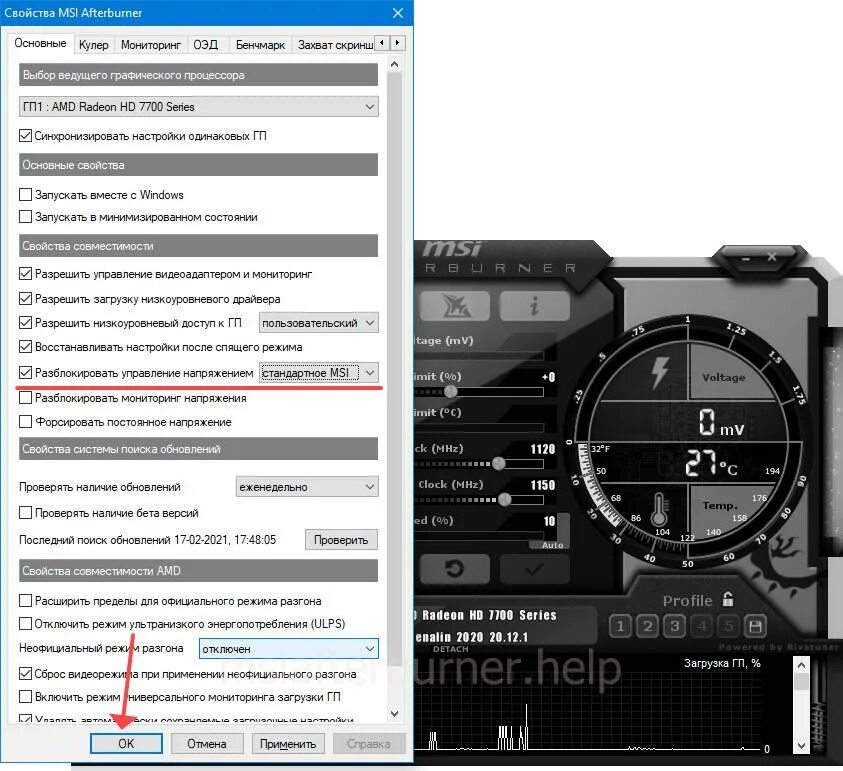Apply settings with the checkmark button
The image size is (843, 771).
534,568
